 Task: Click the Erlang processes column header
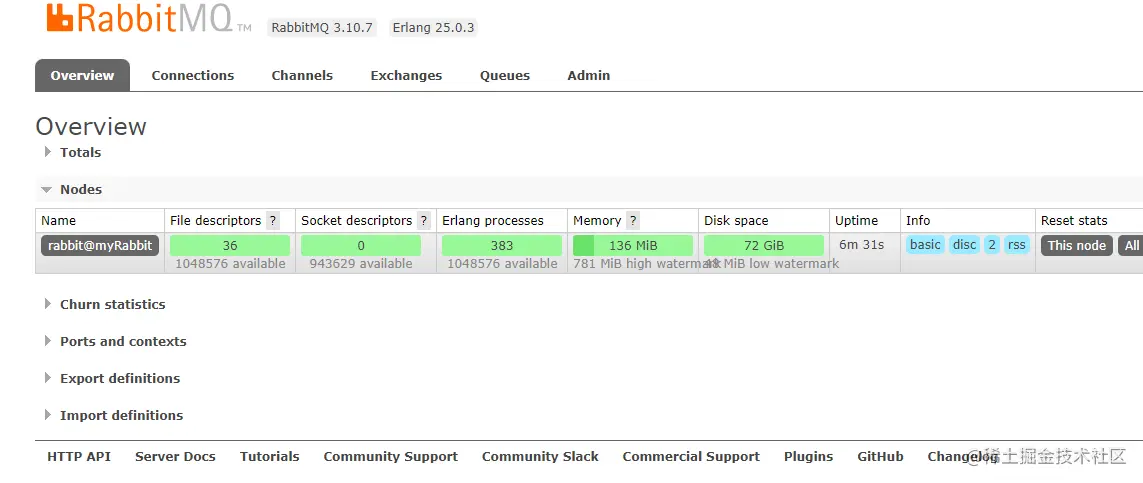point(493,221)
